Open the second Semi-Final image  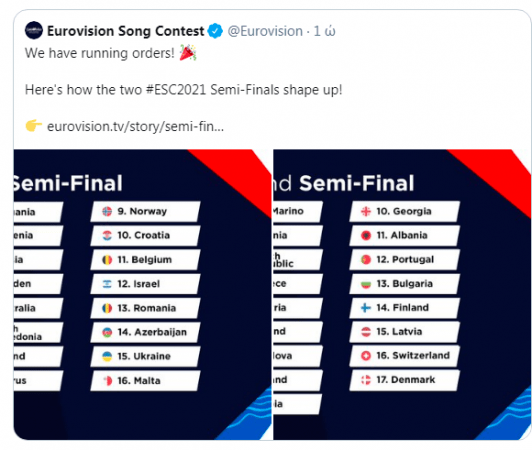coord(402,295)
